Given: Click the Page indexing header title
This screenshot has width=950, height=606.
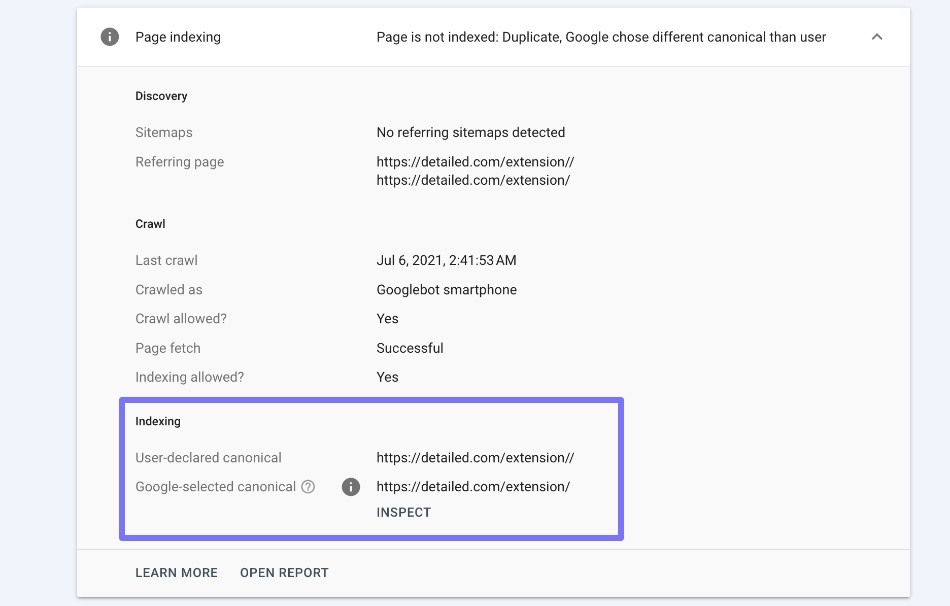Looking at the screenshot, I should [x=178, y=37].
